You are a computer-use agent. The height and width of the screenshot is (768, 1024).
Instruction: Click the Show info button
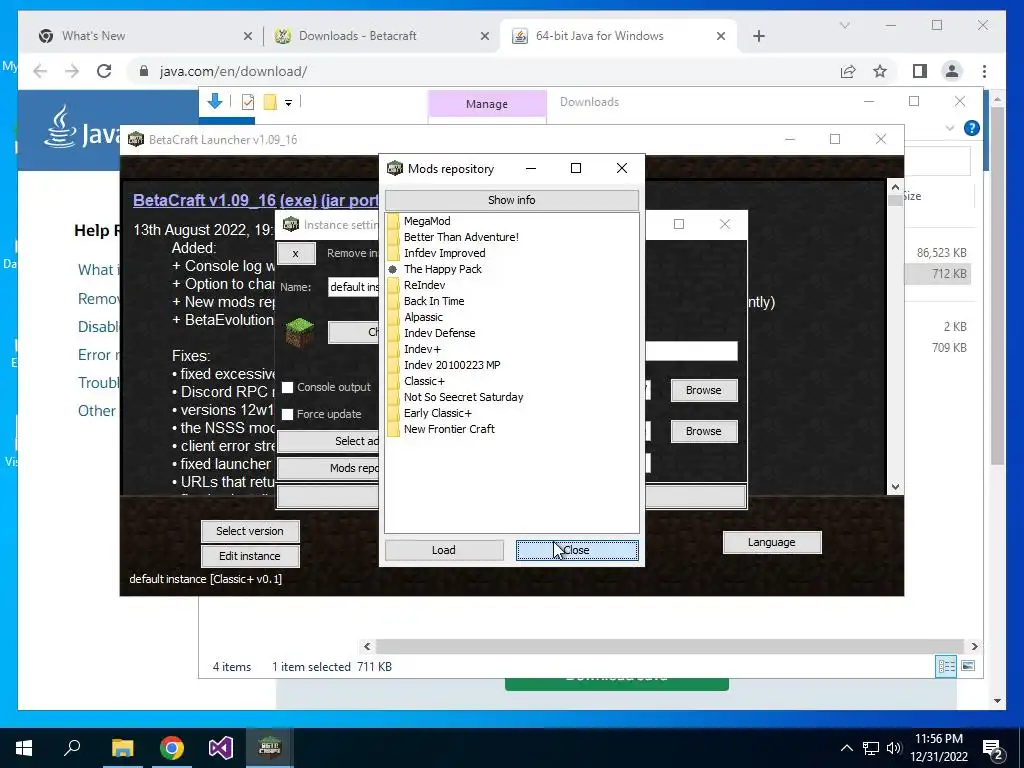pyautogui.click(x=511, y=200)
